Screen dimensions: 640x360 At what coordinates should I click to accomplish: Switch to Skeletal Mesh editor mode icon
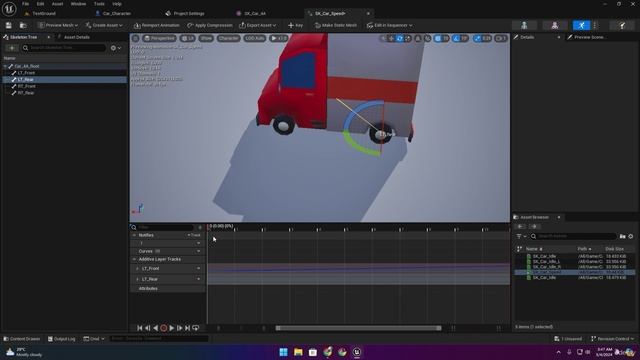point(555,25)
